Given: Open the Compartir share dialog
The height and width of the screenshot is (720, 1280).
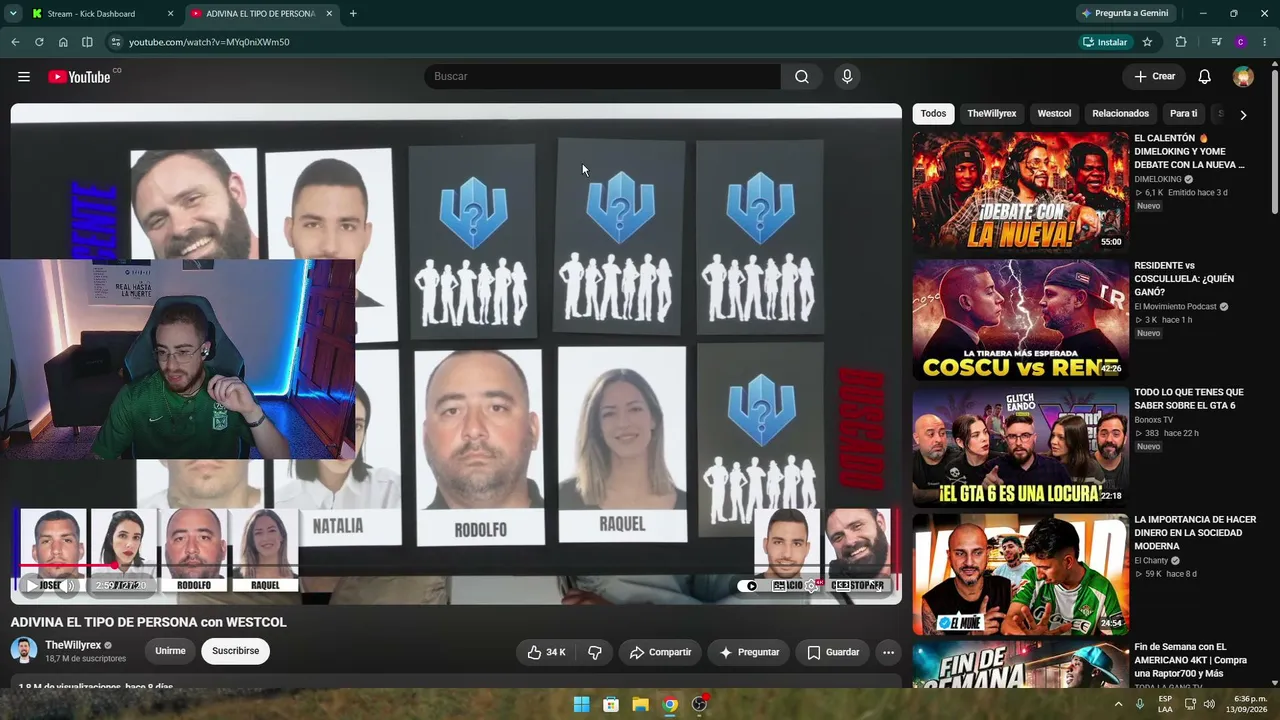Looking at the screenshot, I should [660, 652].
